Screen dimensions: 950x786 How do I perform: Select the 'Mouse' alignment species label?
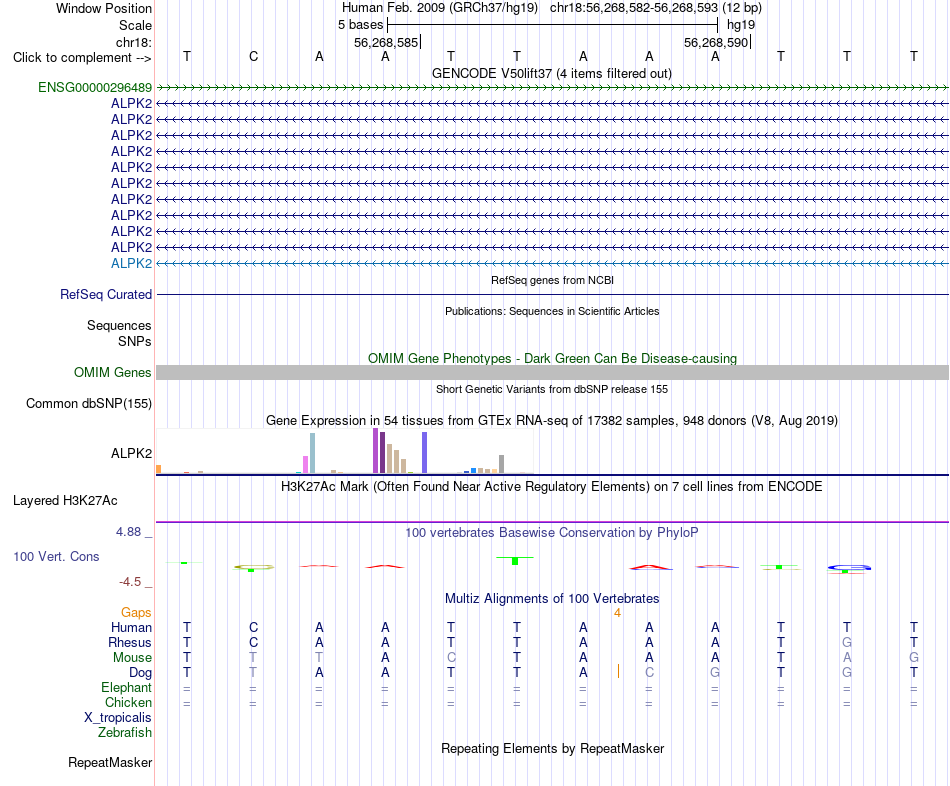point(132,658)
